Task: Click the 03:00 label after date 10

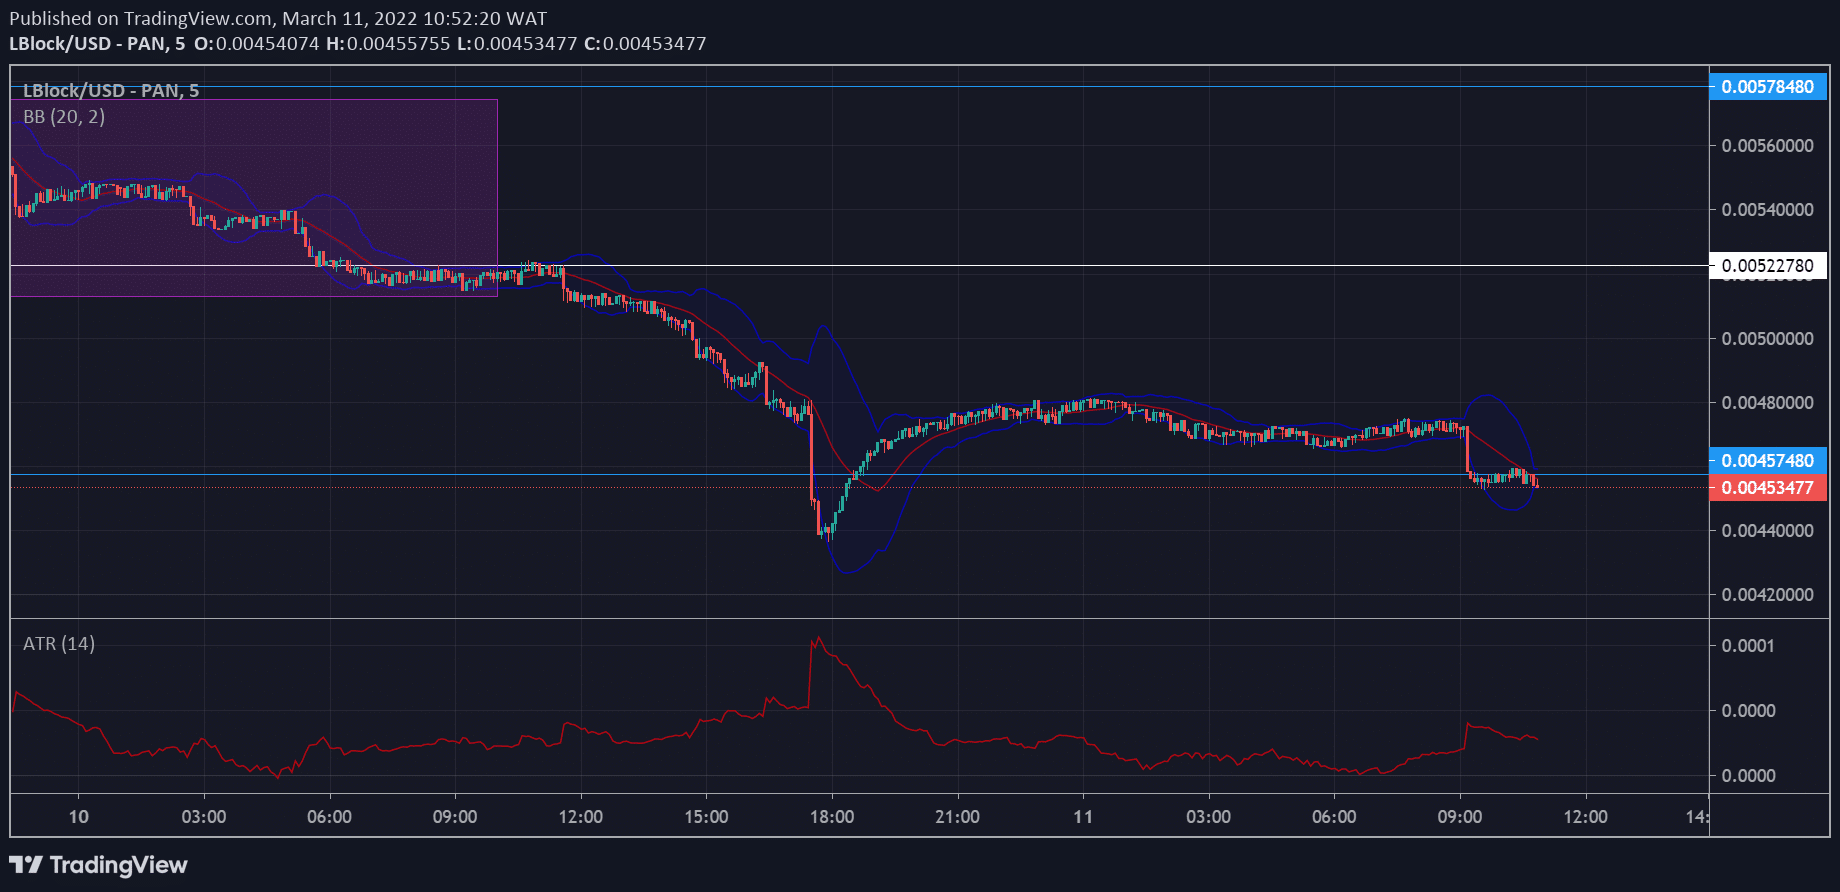Action: 204,817
